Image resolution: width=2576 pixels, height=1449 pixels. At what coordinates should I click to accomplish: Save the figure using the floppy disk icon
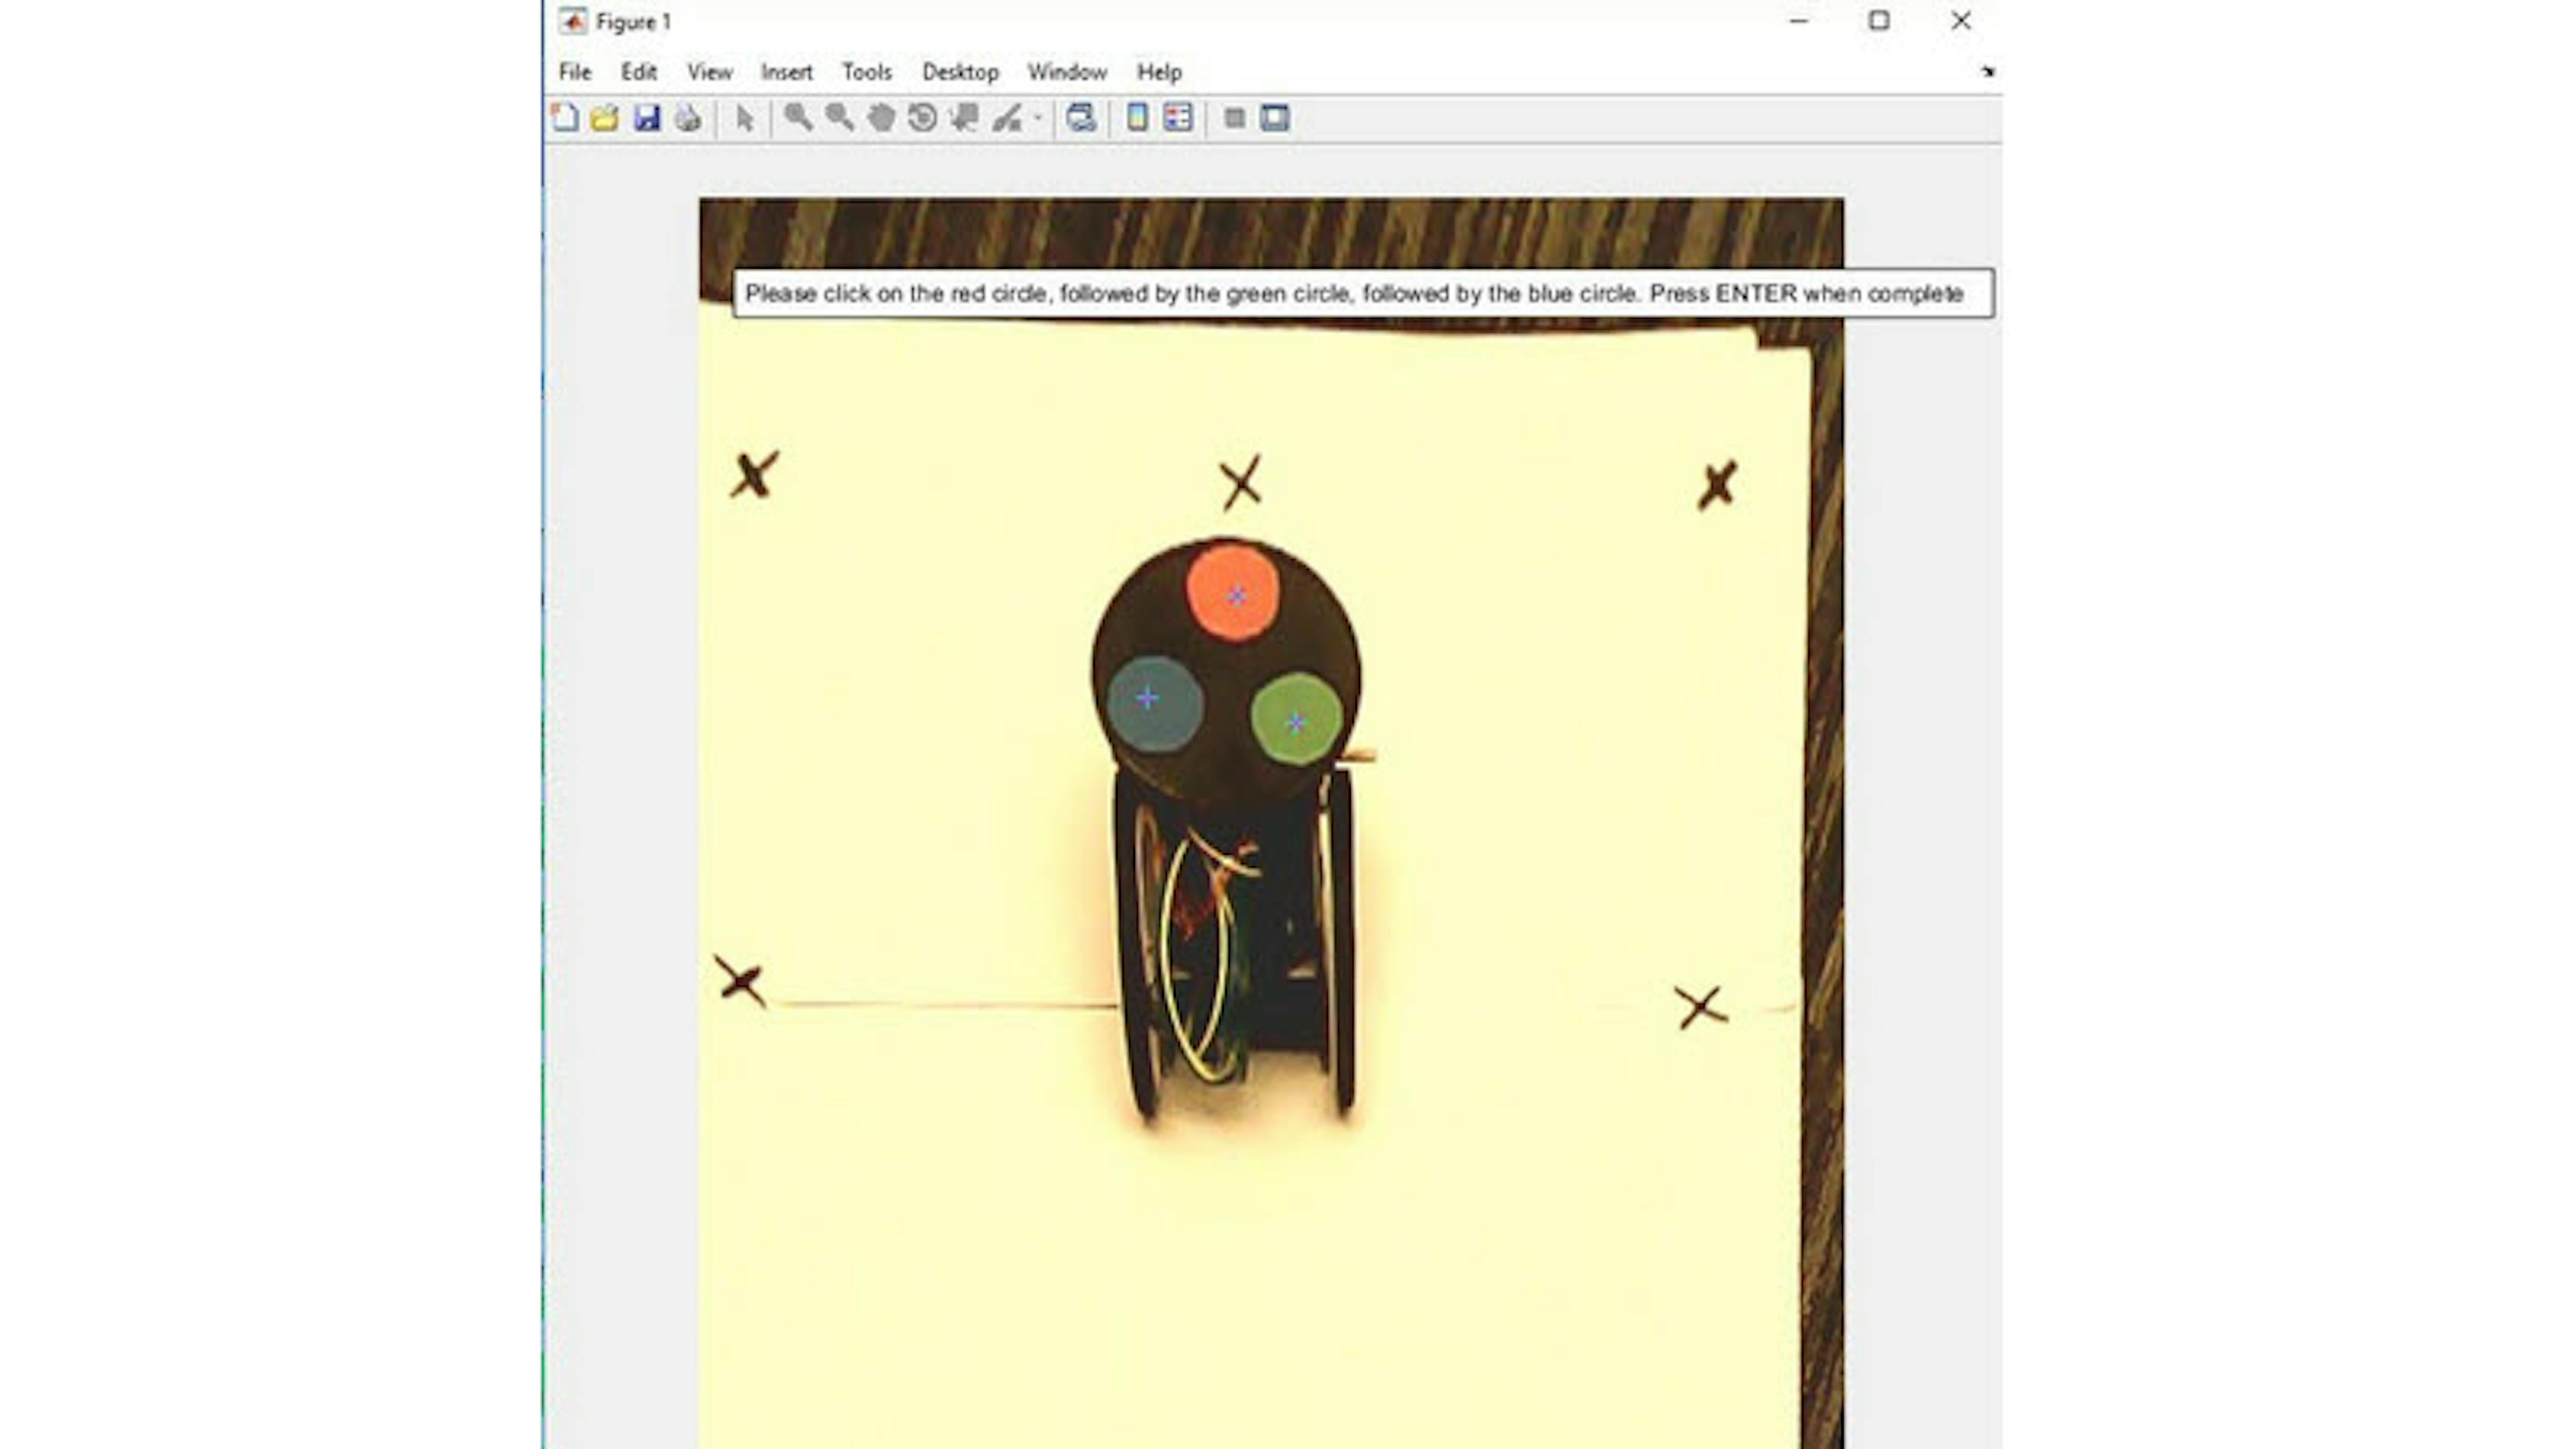pos(647,118)
